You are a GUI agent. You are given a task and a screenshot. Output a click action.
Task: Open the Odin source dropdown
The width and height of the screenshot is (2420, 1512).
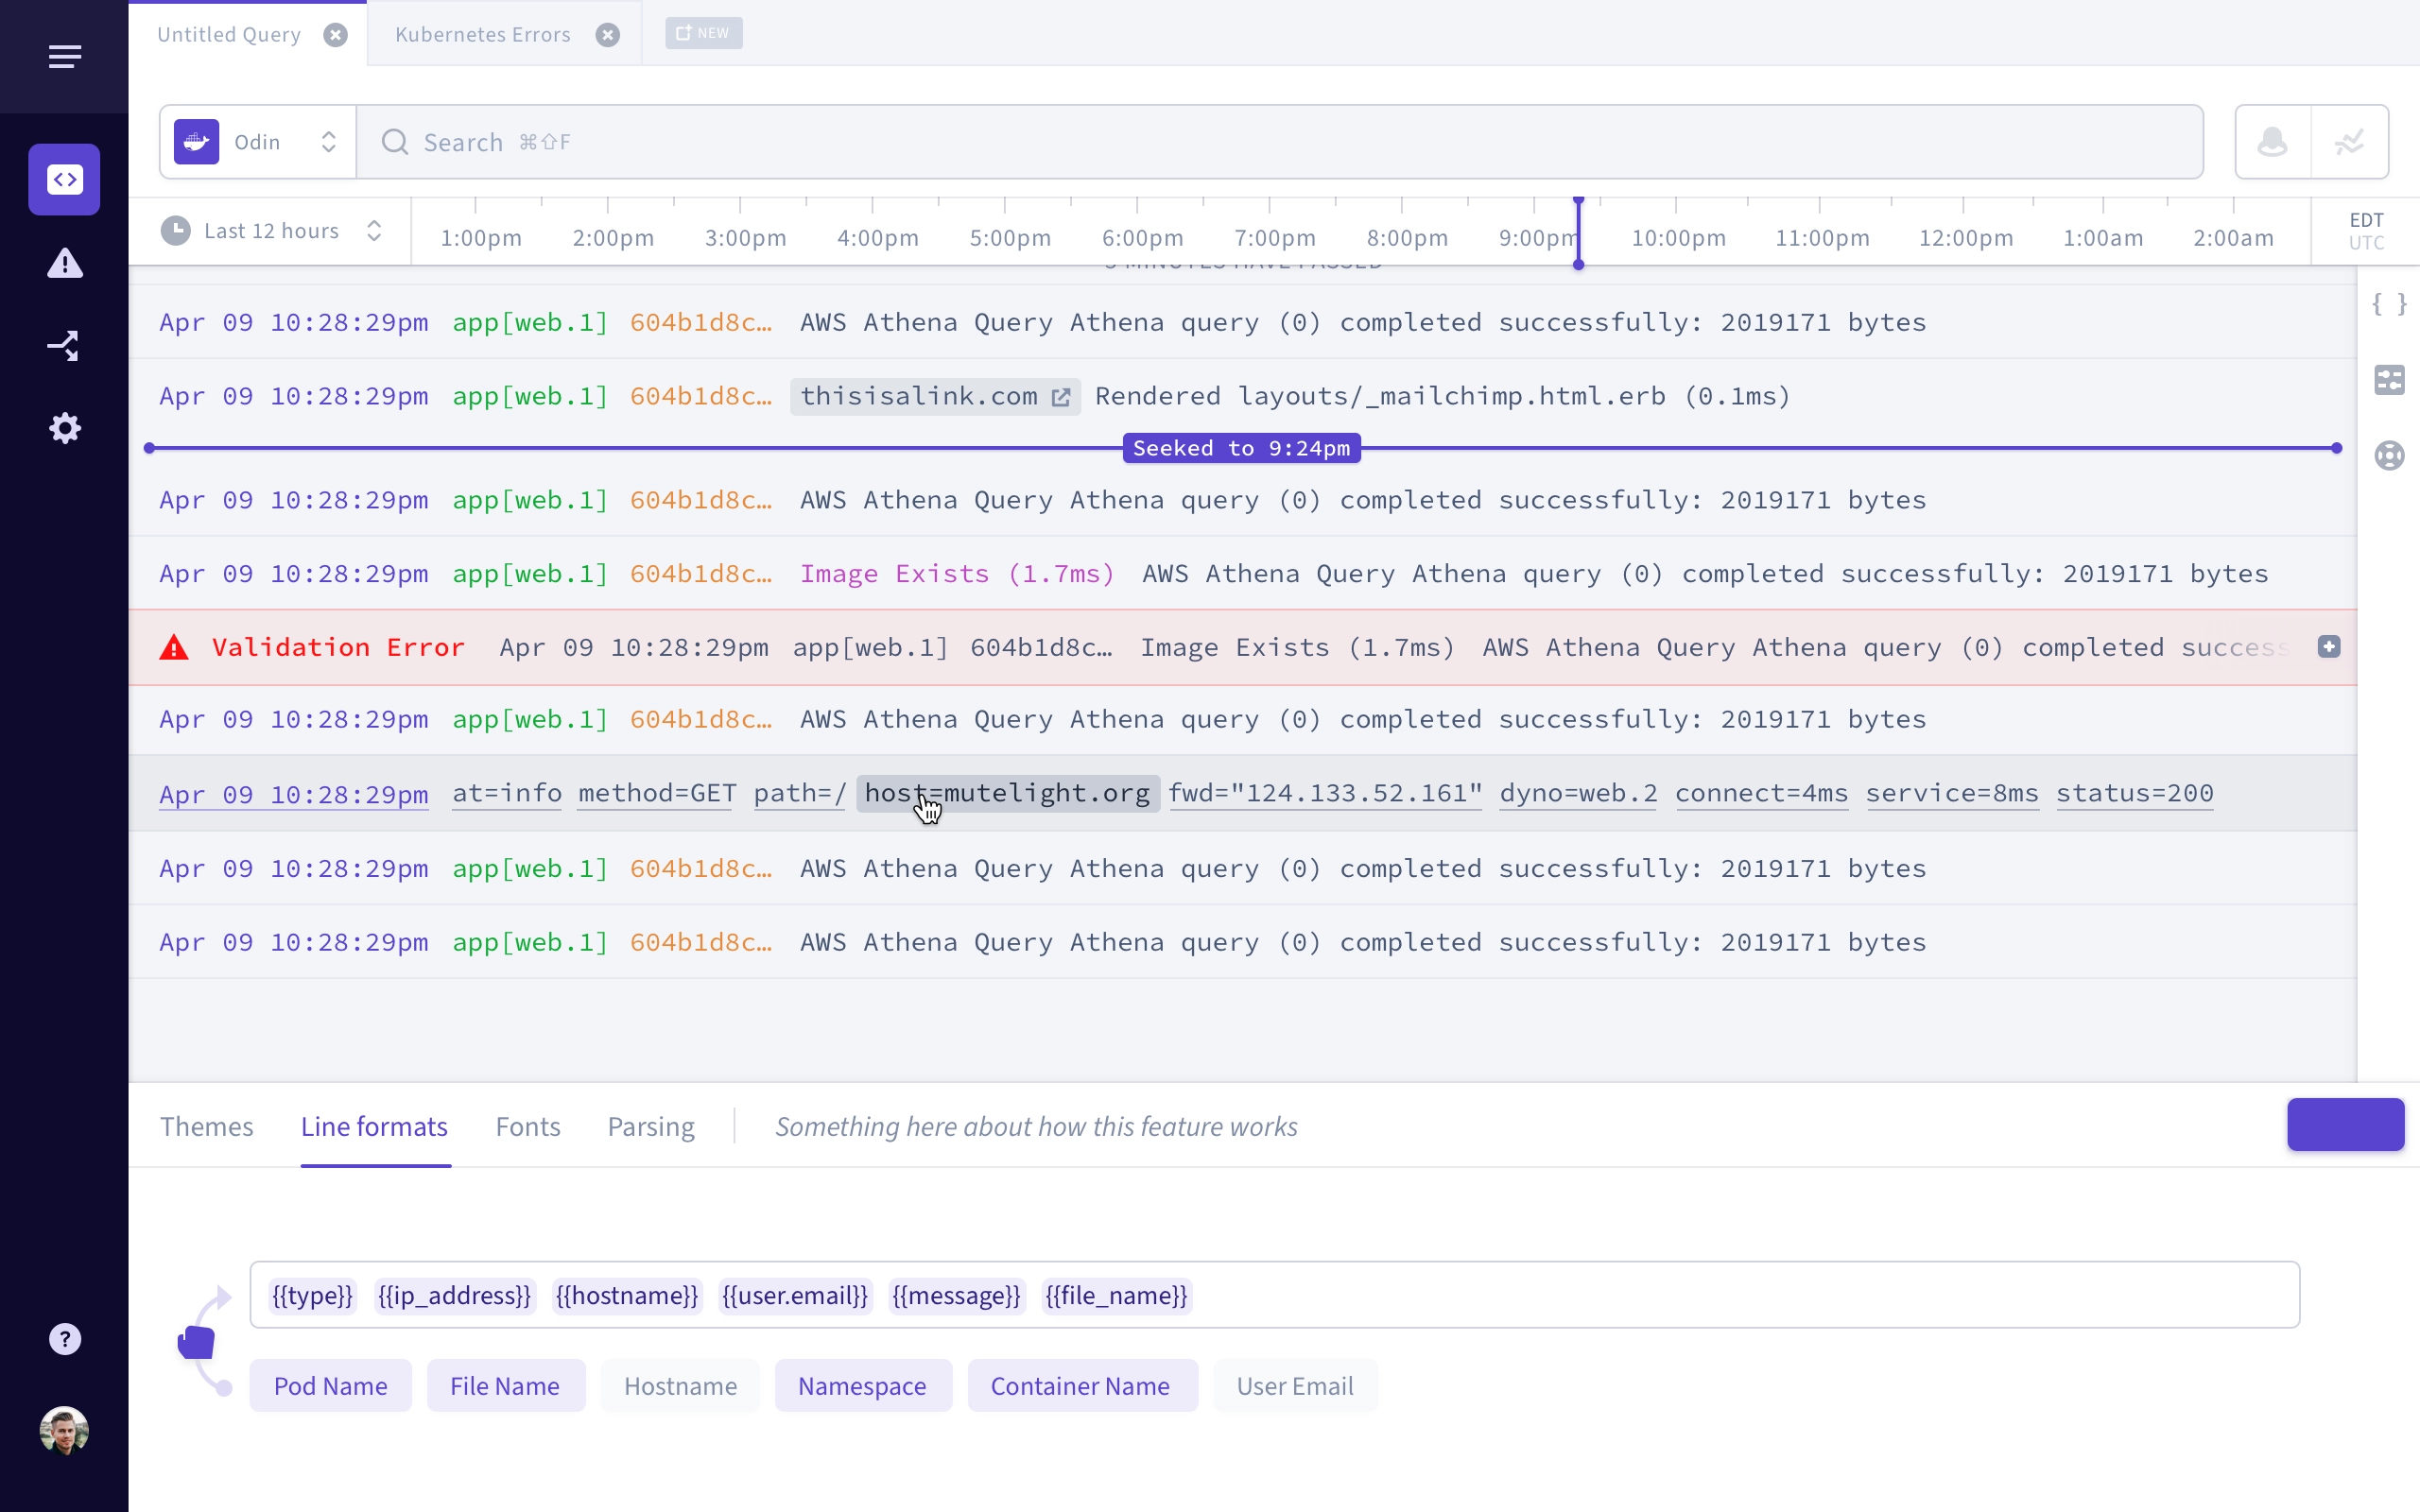(x=258, y=142)
